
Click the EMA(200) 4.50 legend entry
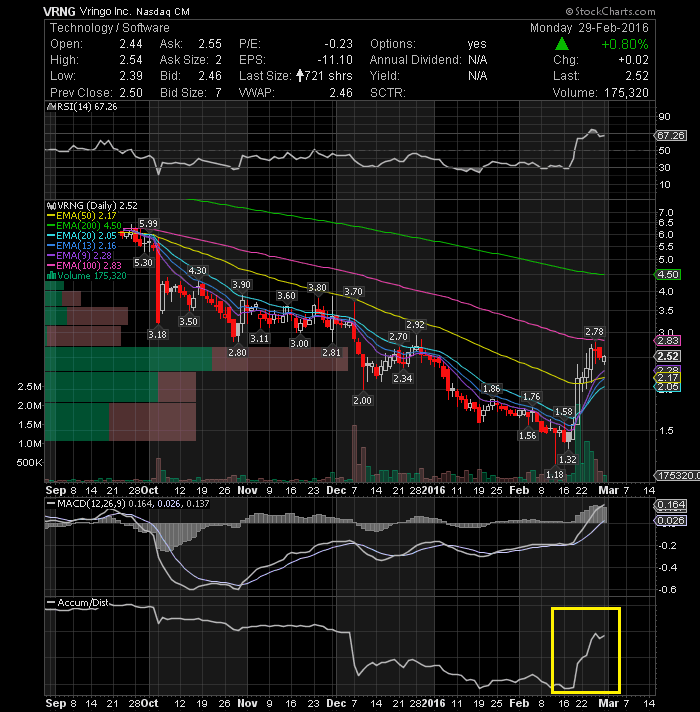(x=84, y=226)
